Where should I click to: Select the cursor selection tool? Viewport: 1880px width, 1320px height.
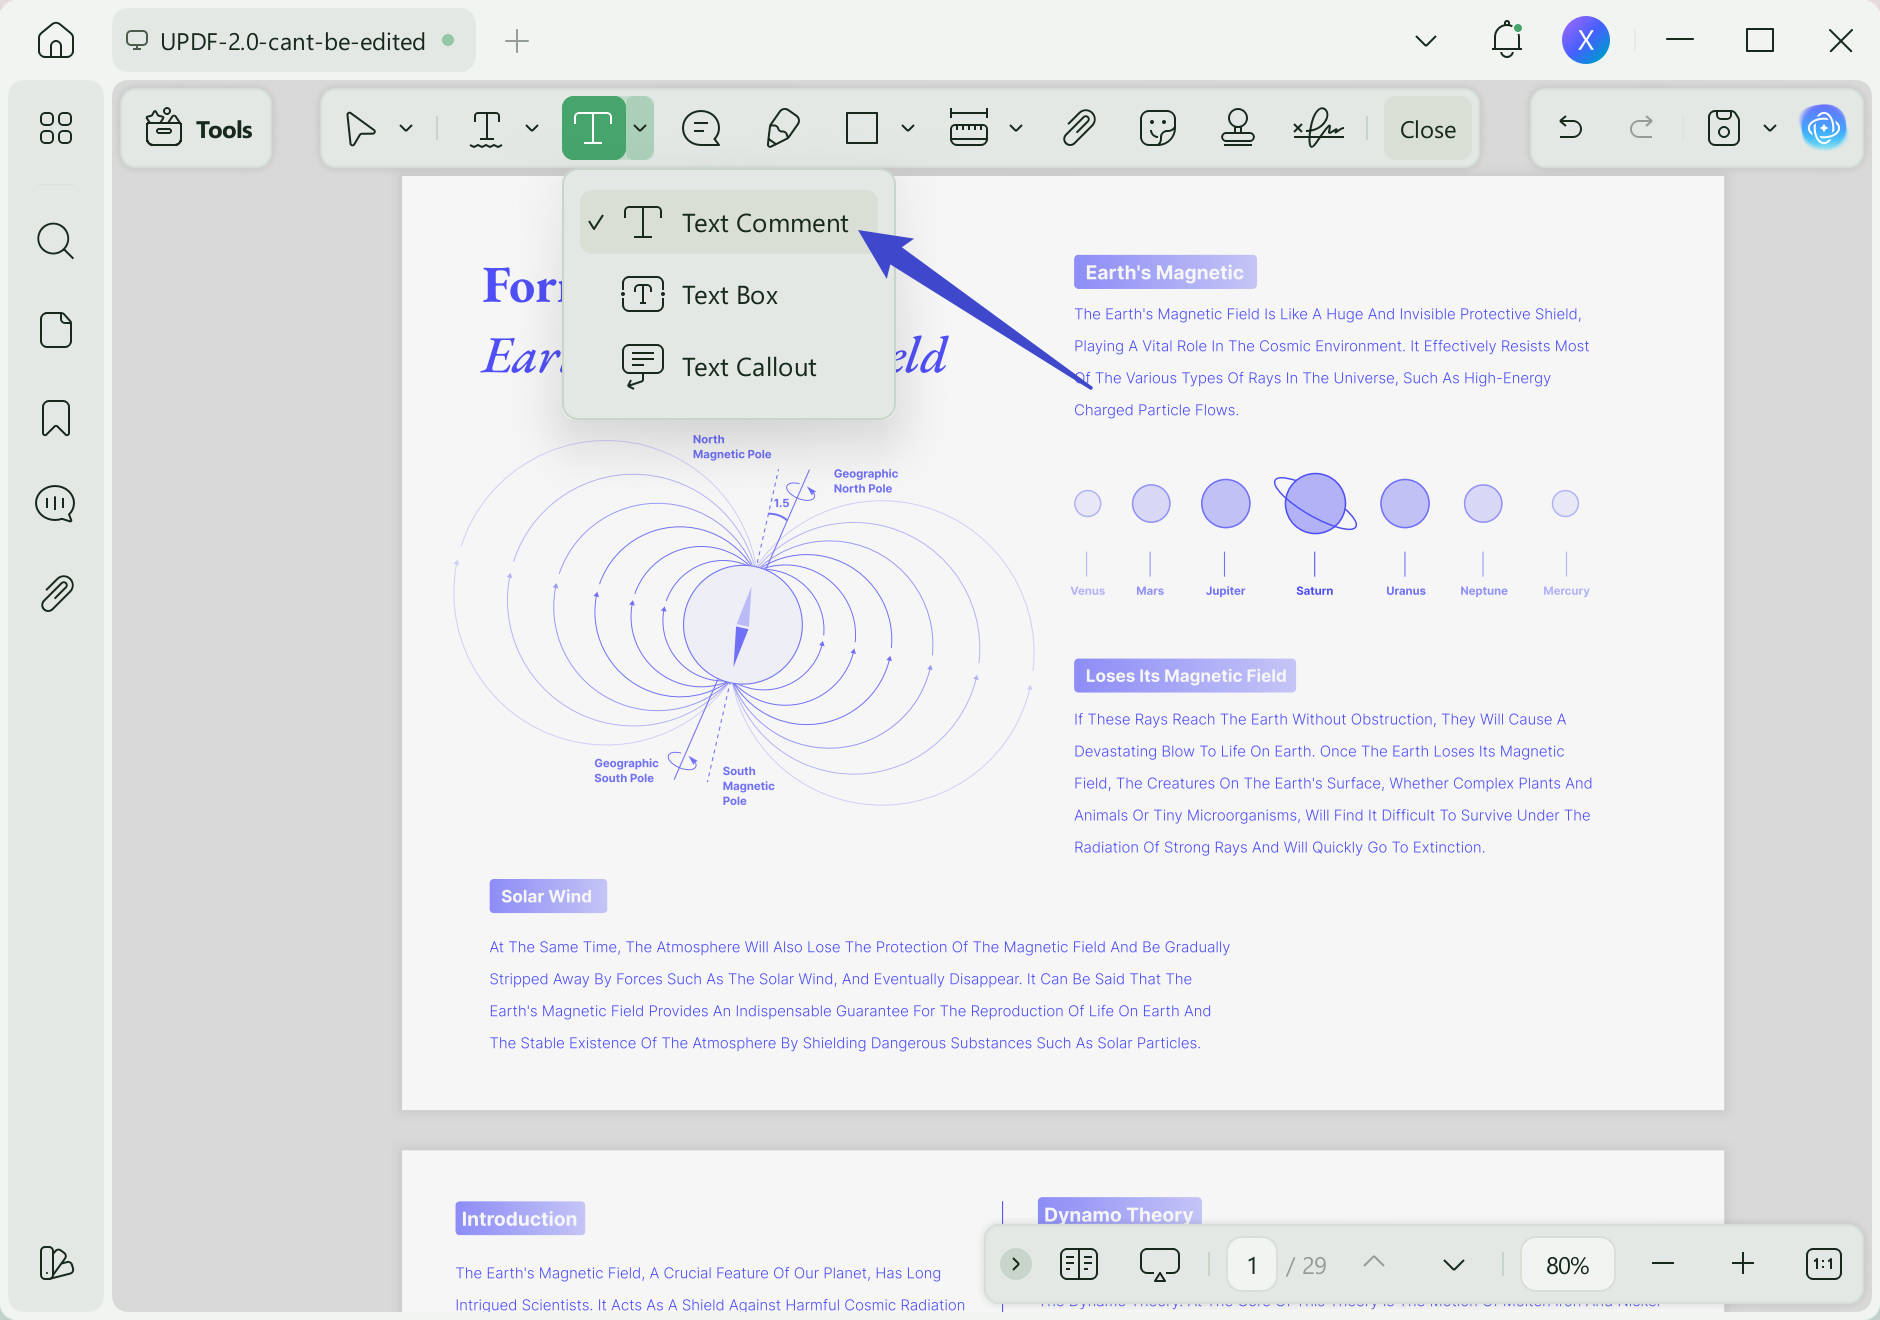pyautogui.click(x=360, y=128)
